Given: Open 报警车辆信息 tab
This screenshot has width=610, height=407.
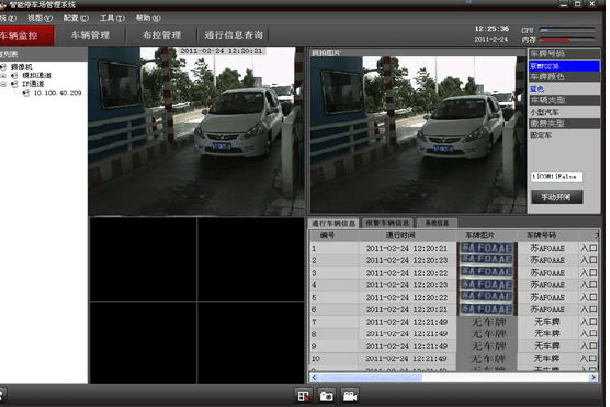Looking at the screenshot, I should [387, 223].
